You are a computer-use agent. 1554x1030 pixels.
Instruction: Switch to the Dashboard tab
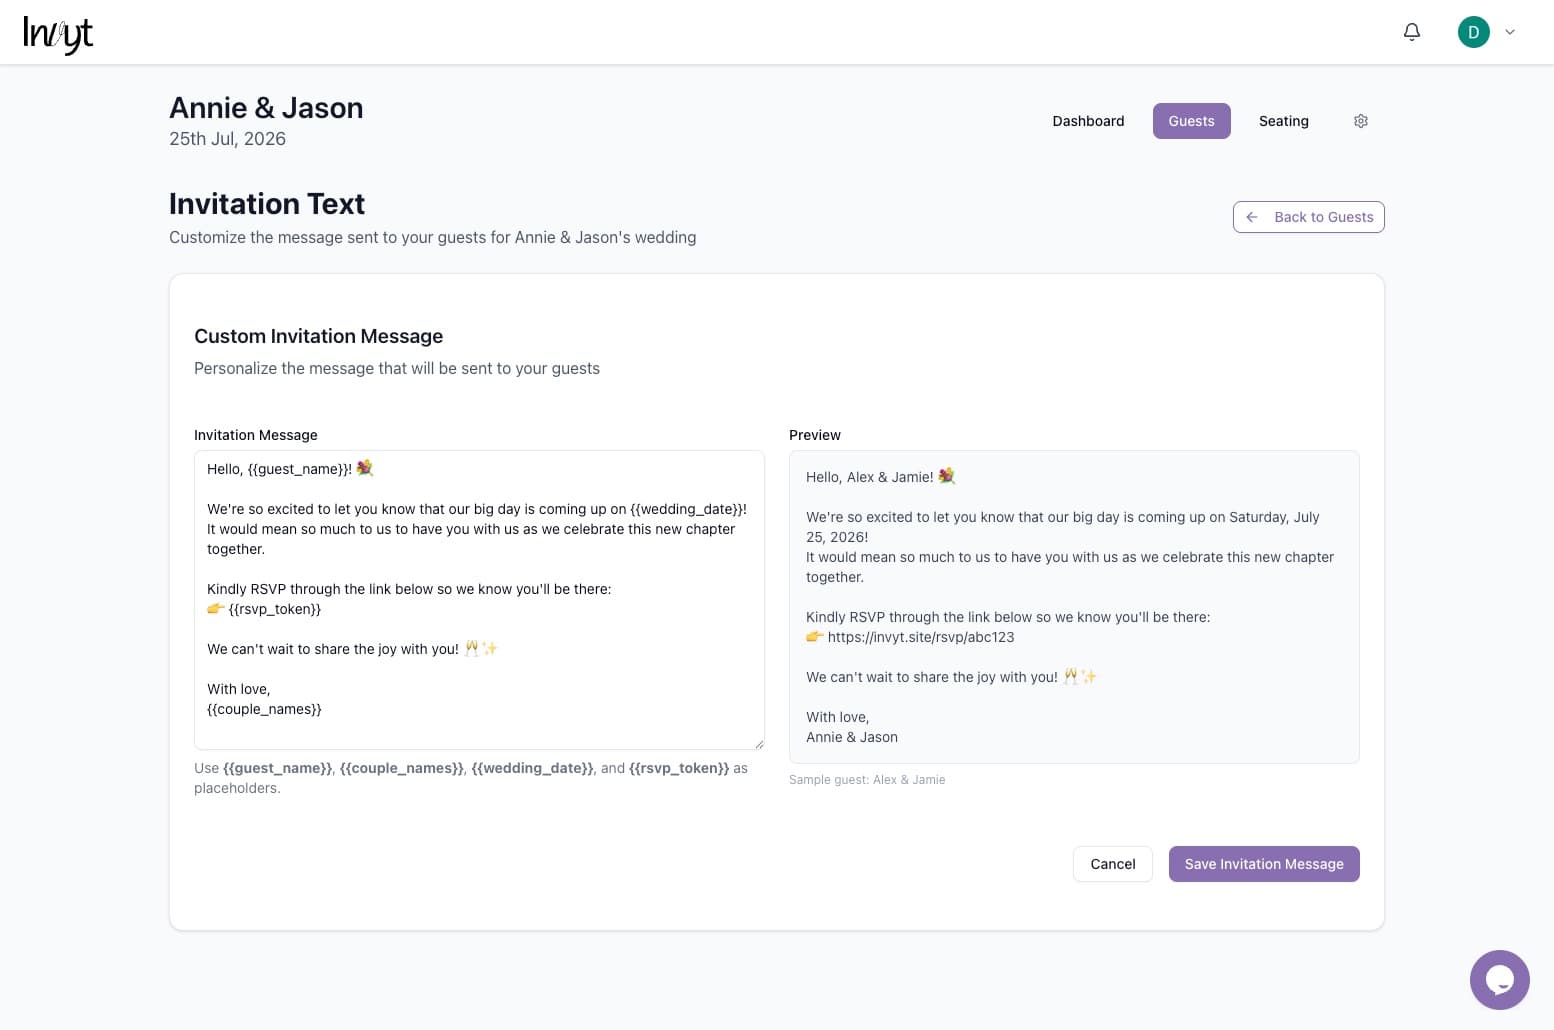coord(1088,121)
